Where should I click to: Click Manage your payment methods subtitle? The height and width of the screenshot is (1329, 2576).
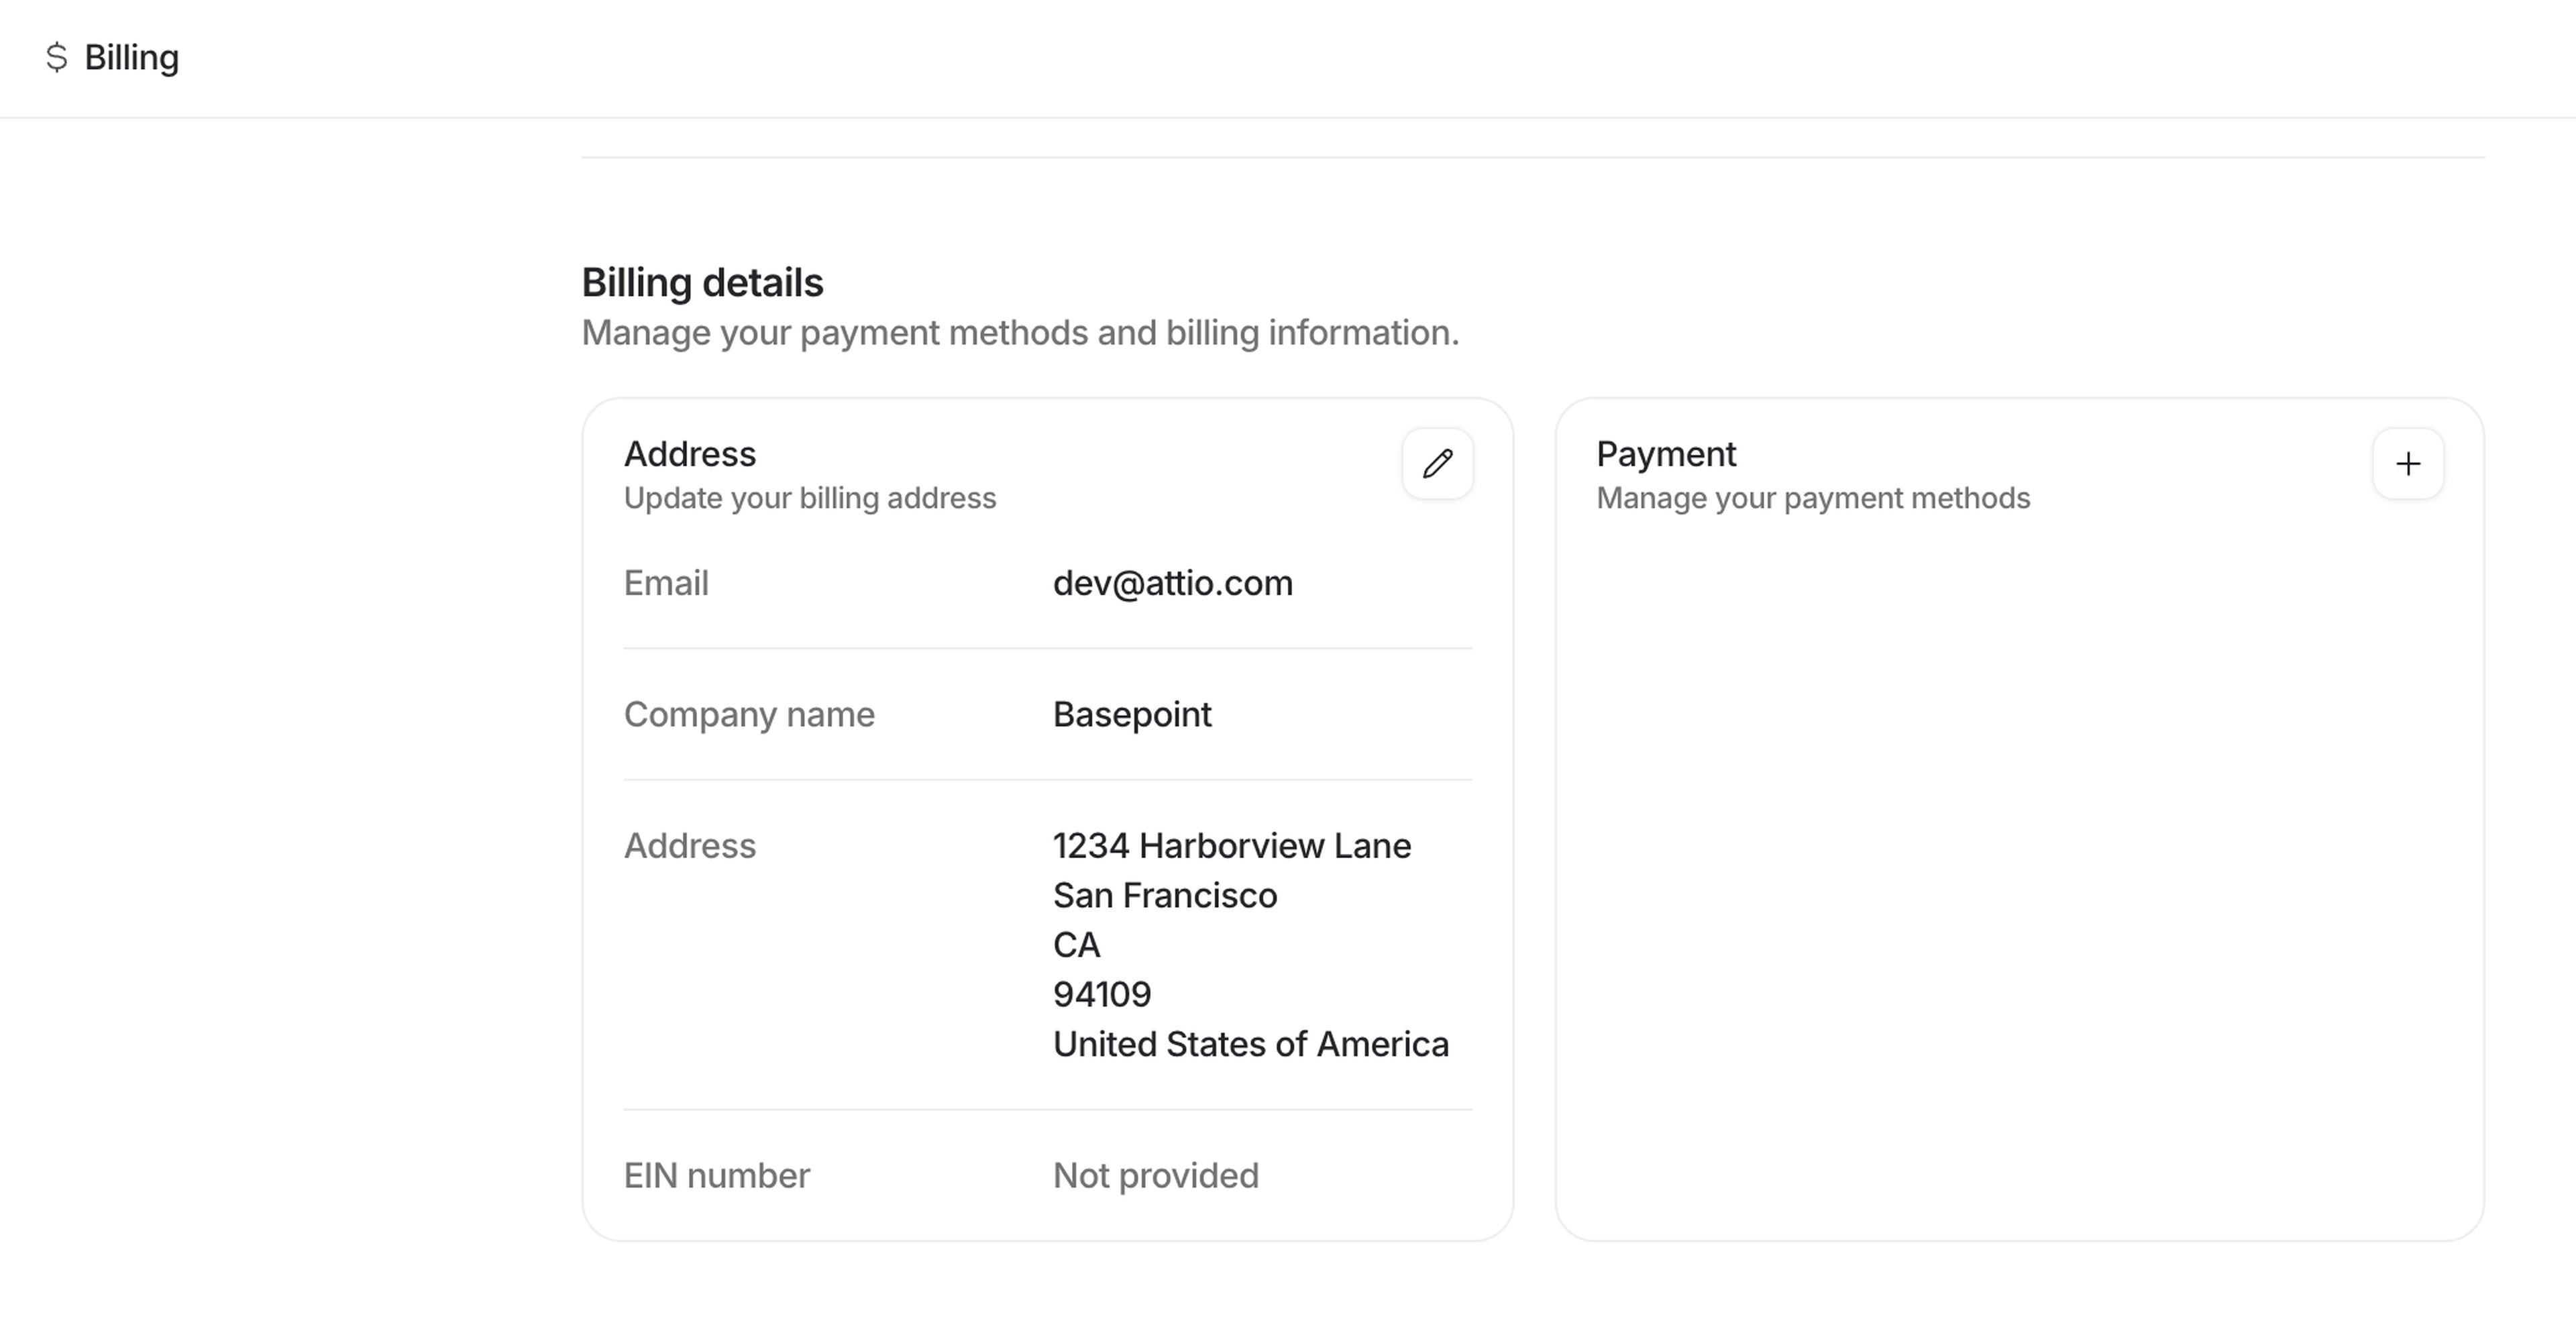tap(1812, 498)
